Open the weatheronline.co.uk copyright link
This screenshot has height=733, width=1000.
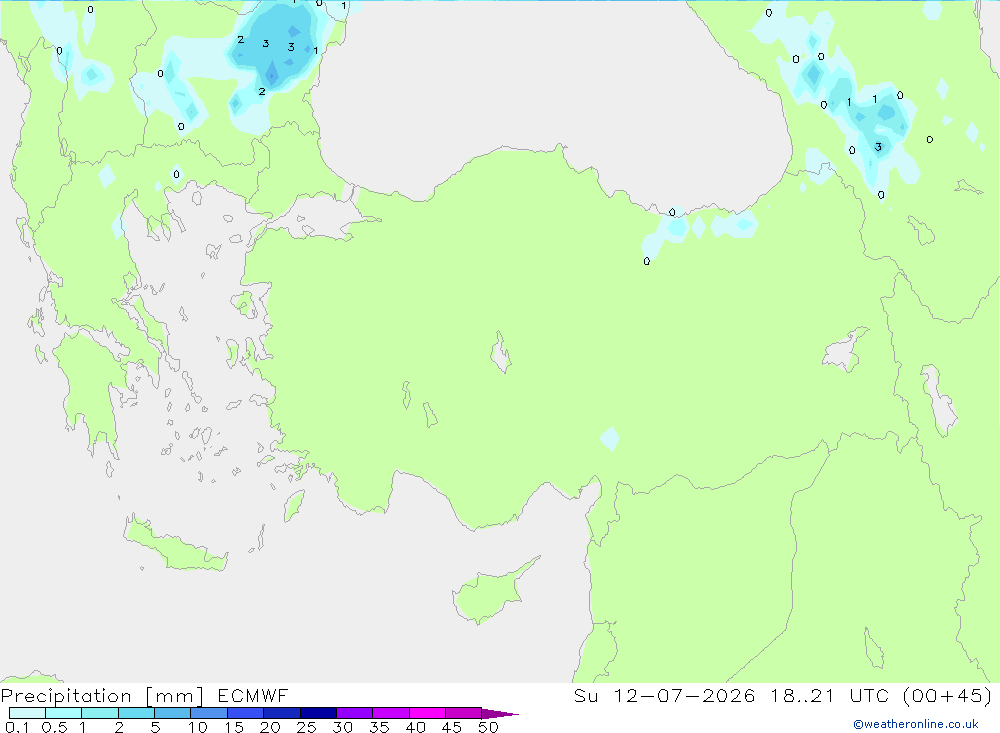(x=916, y=724)
